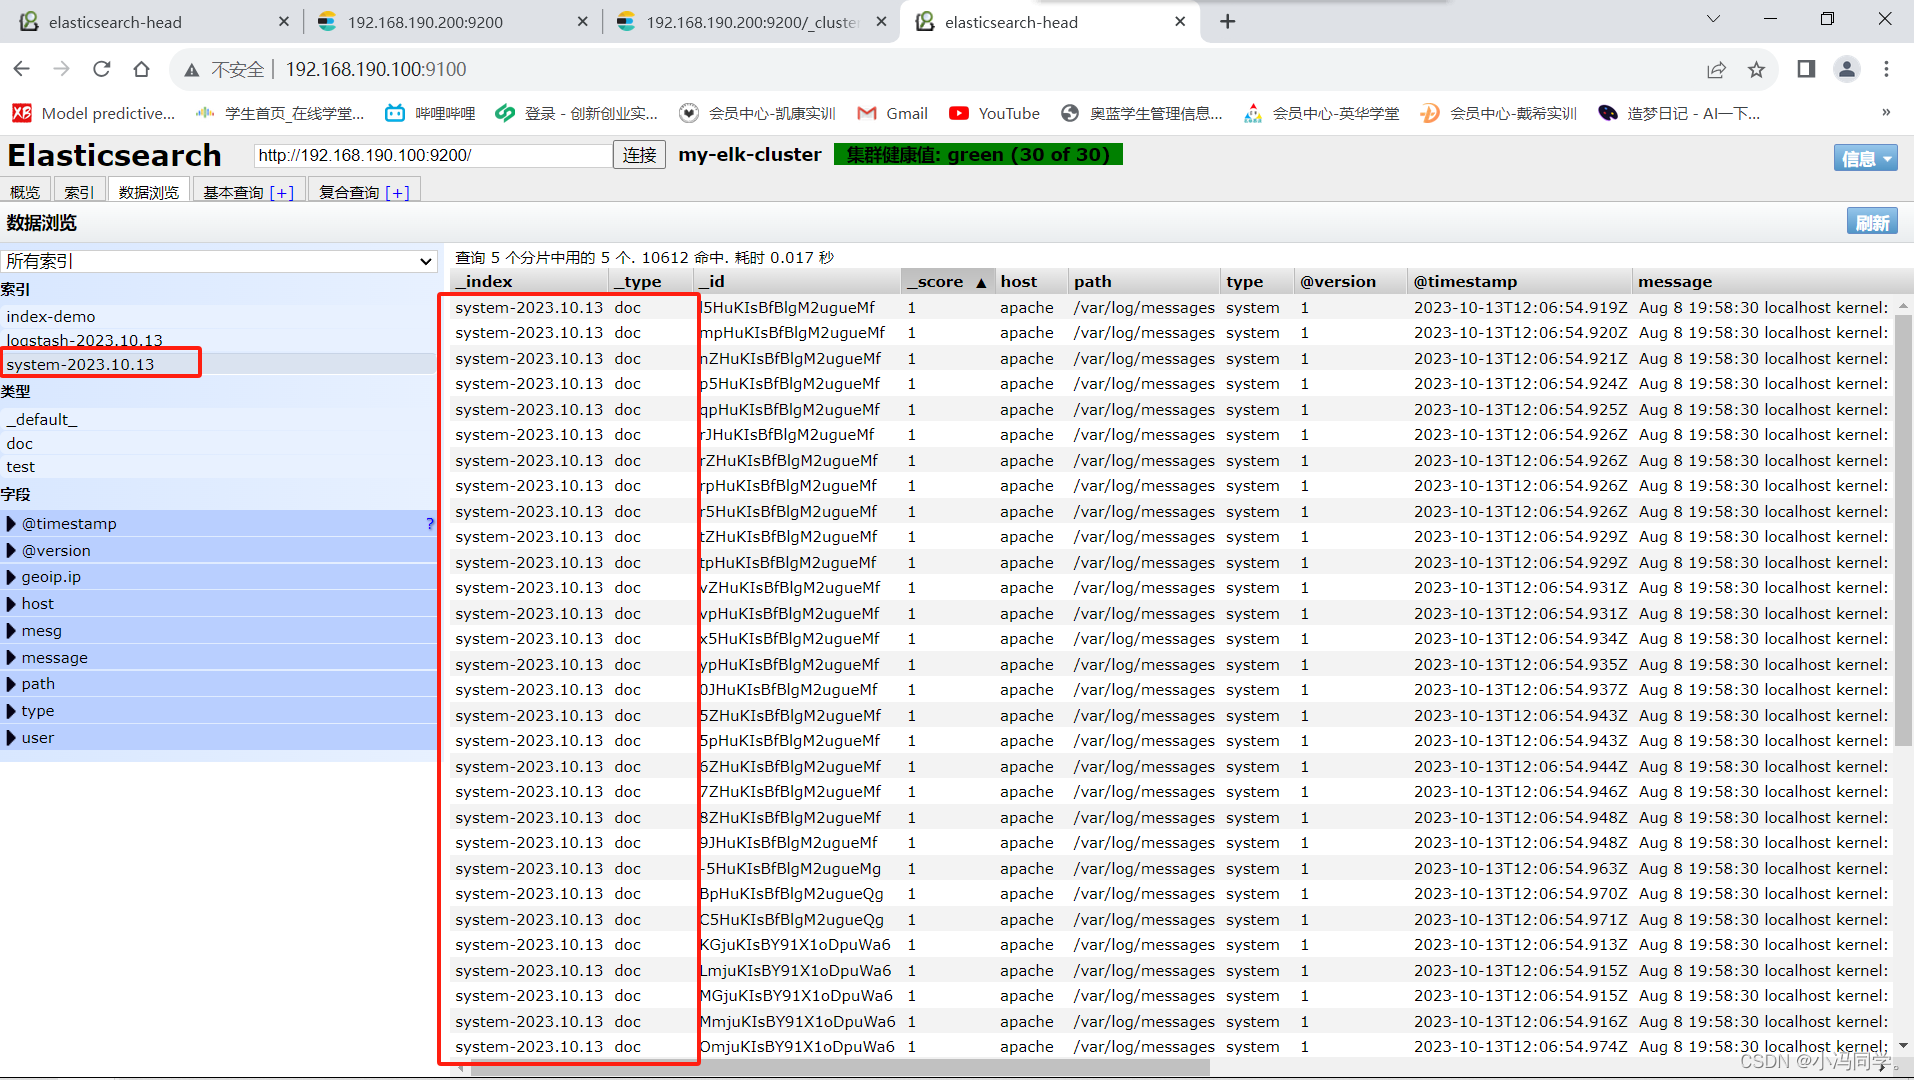Sort by the _score column header
Viewport: 1914px width, 1080px height.
pos(947,281)
